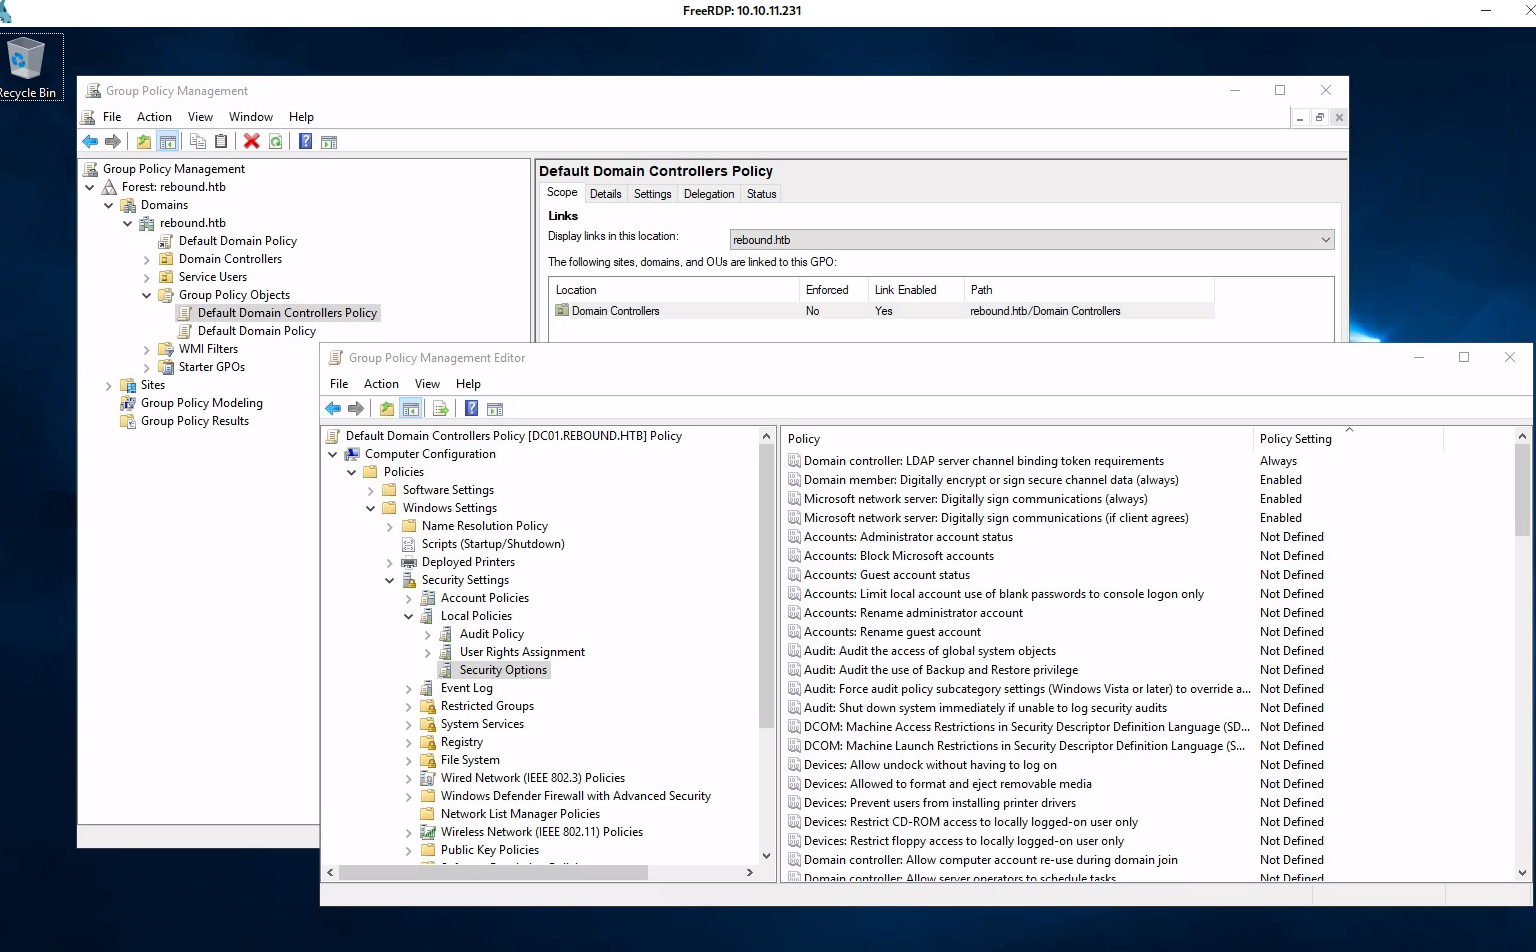
Task: Click Forward arrow in Group Policy Management Editor toolbar
Action: (x=356, y=408)
